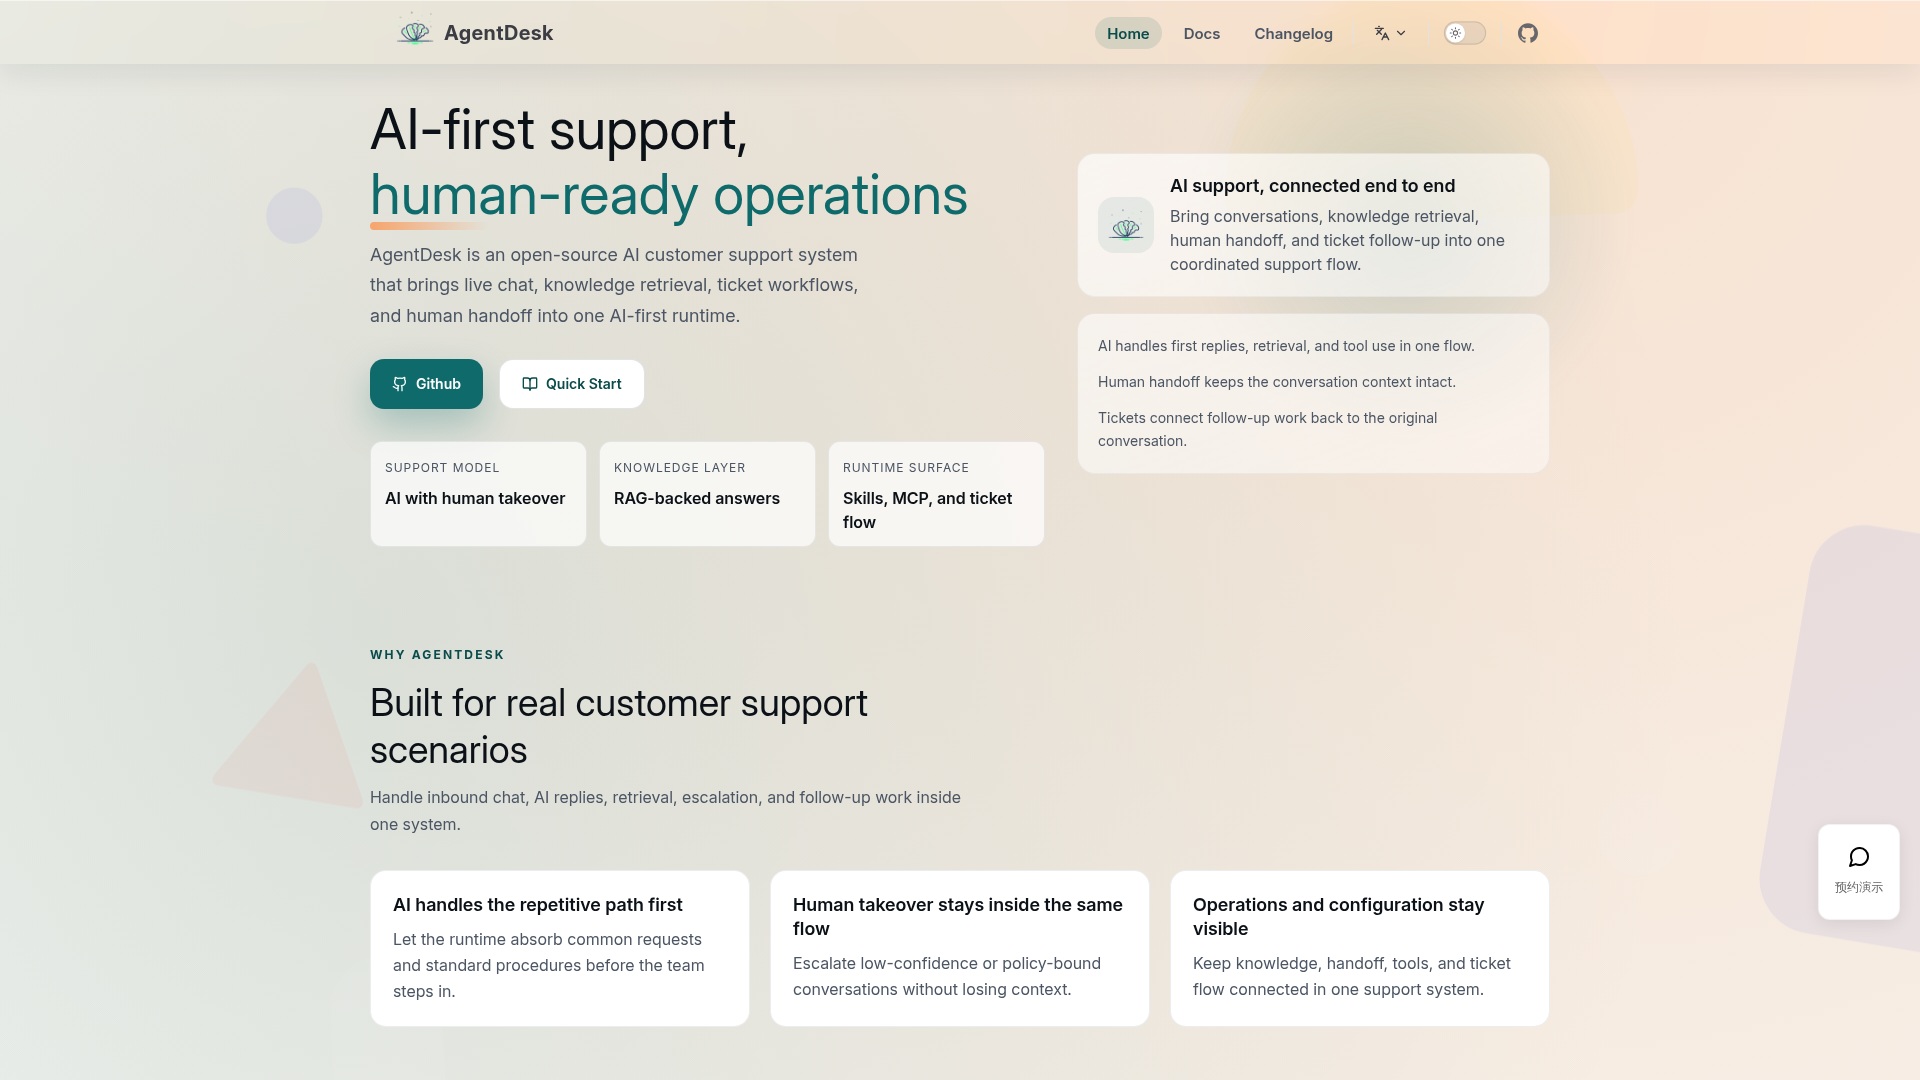1920x1080 pixels.
Task: Click the AgentDesk brand name link
Action: click(x=498, y=33)
